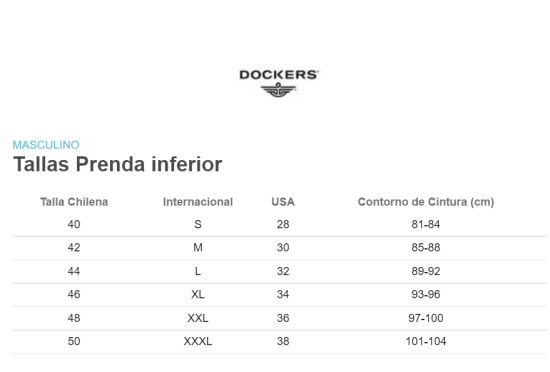Click Chilean size 44 cell

tap(74, 271)
